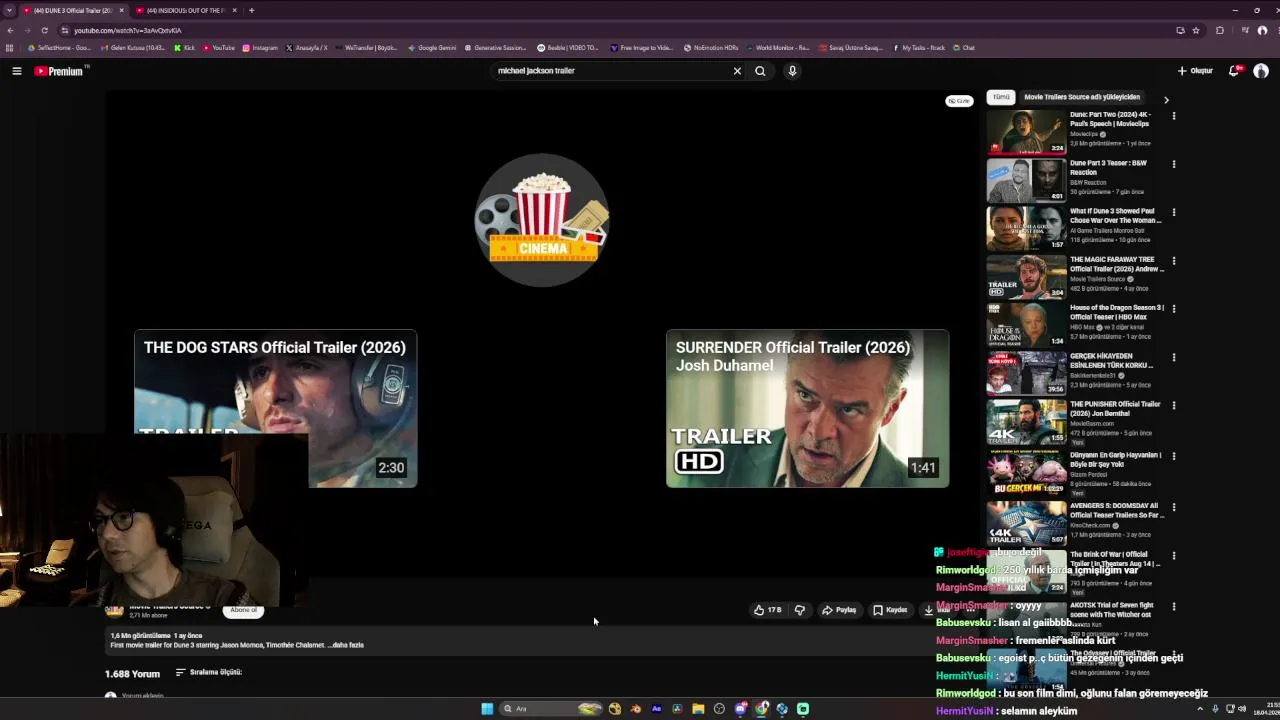Open bookmarks apps grid icon
The height and width of the screenshot is (720, 1280).
tap(9, 48)
